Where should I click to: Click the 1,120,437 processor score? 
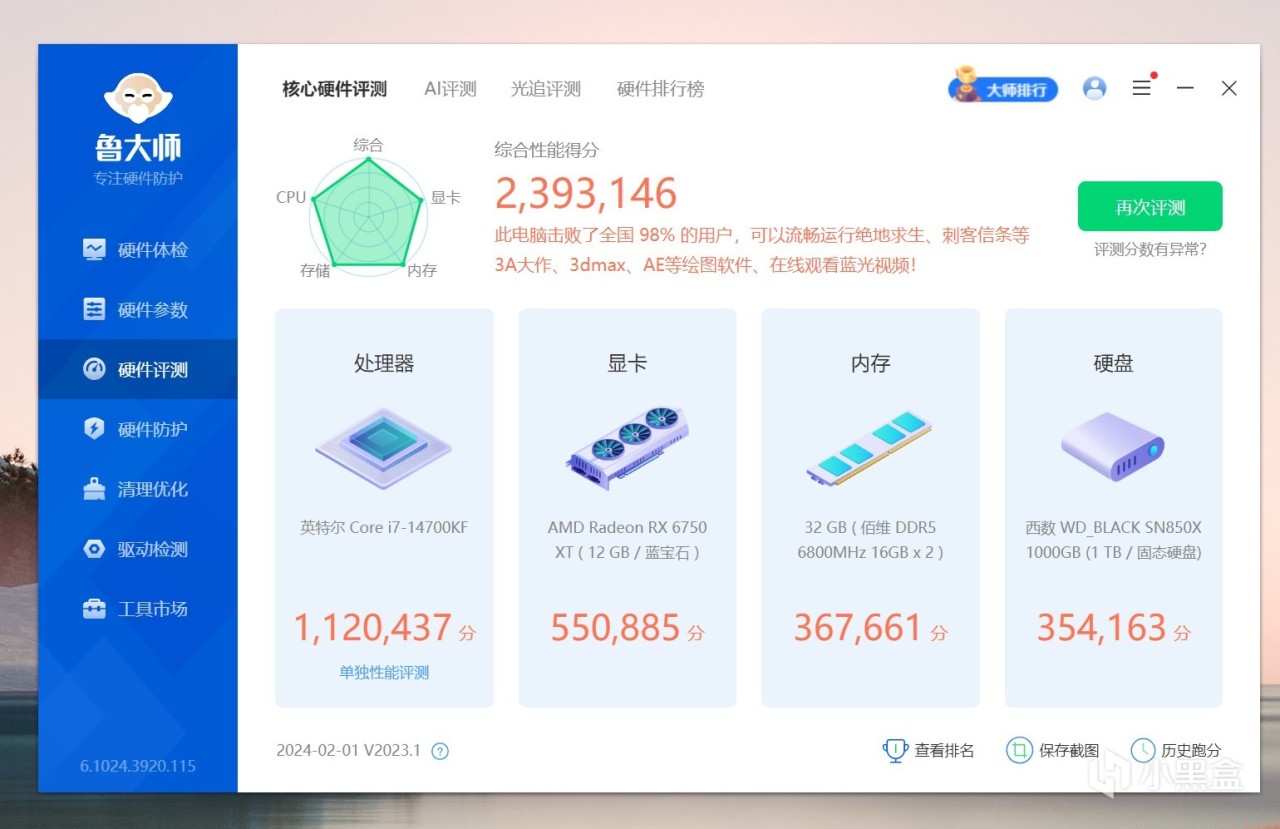point(372,628)
